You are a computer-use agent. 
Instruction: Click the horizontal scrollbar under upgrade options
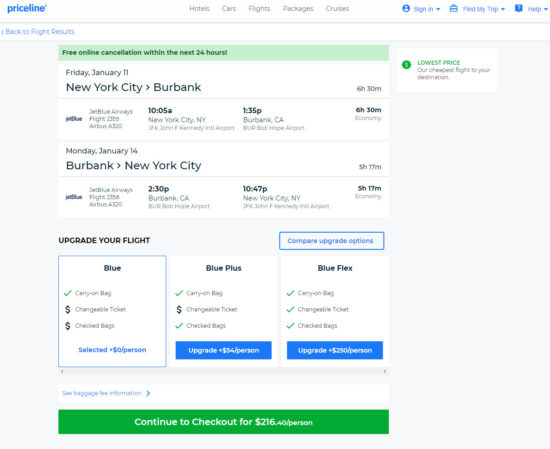[223, 371]
